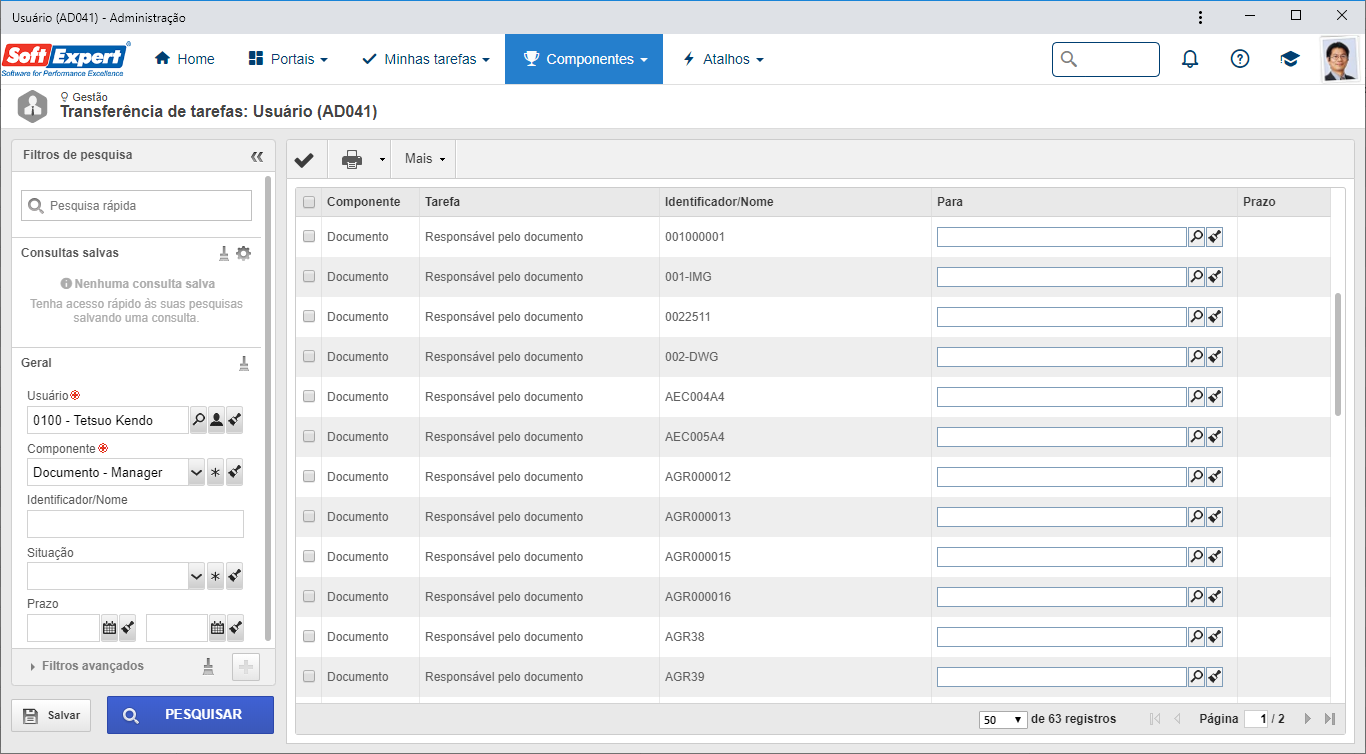Clear saved searches using the broom icon
This screenshot has width=1366, height=754.
click(225, 253)
